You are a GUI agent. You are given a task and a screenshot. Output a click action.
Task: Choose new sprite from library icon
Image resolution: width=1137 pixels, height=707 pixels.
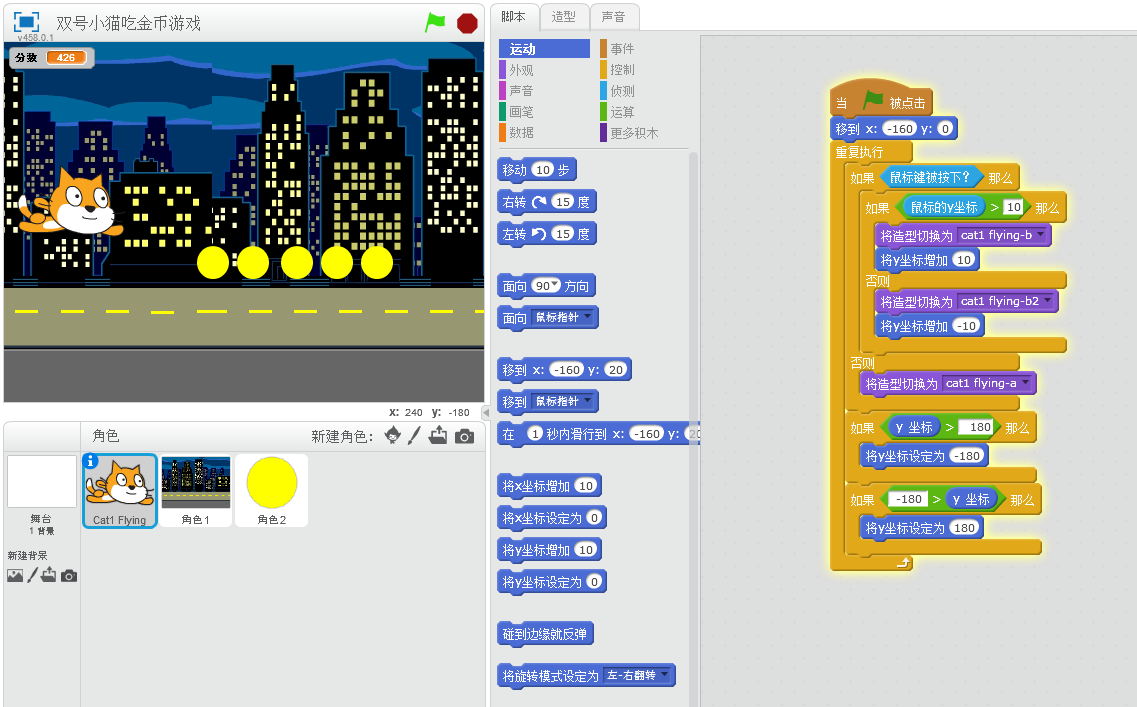pyautogui.click(x=392, y=435)
